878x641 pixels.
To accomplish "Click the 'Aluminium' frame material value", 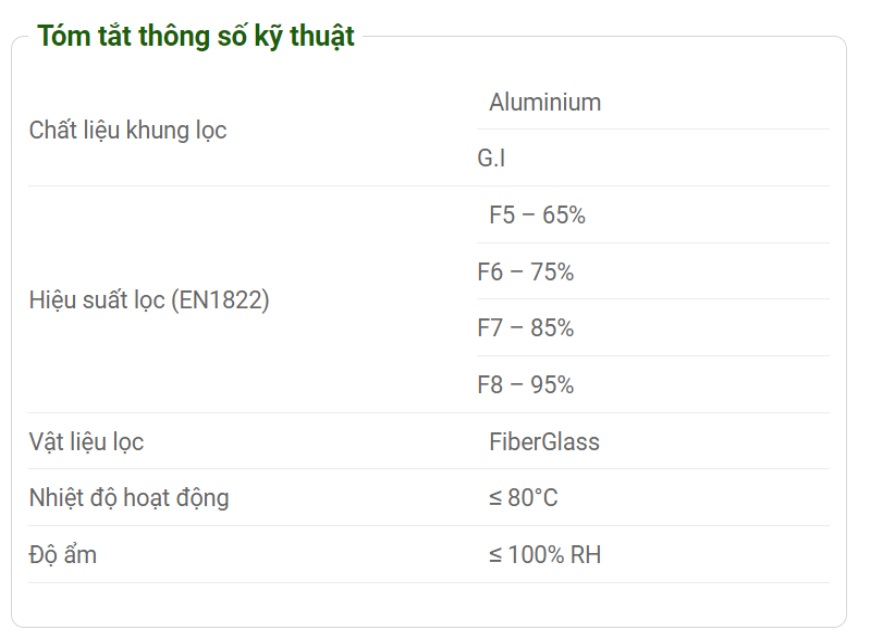I will 544,102.
